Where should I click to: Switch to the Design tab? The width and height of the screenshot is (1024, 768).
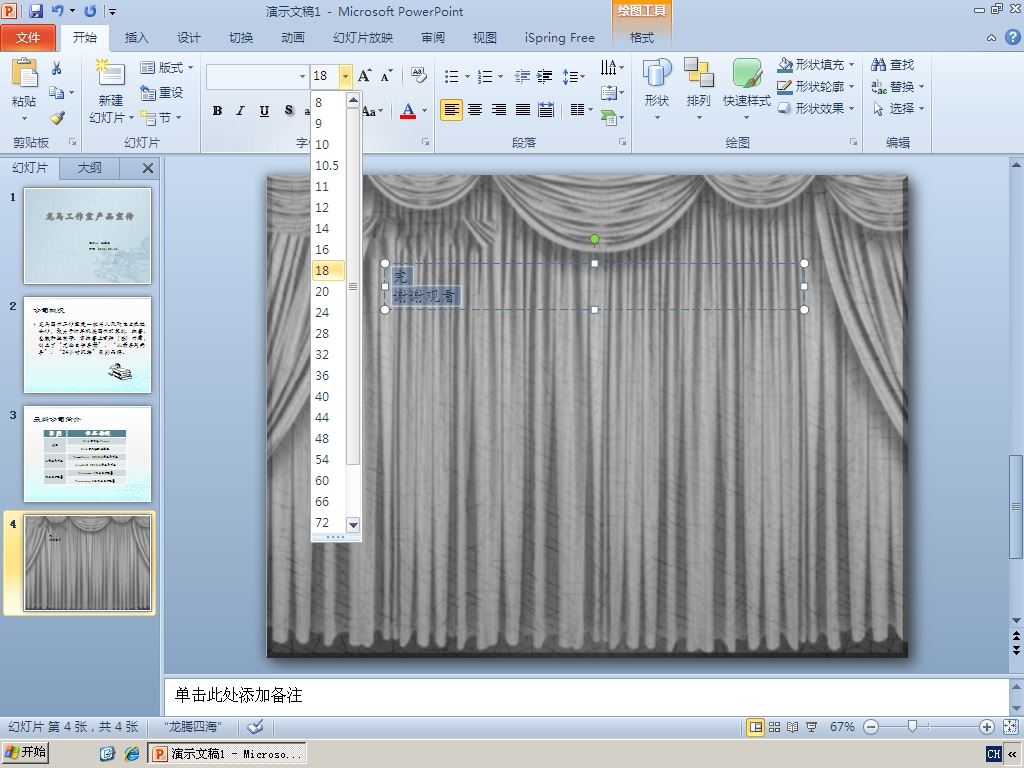(x=189, y=38)
